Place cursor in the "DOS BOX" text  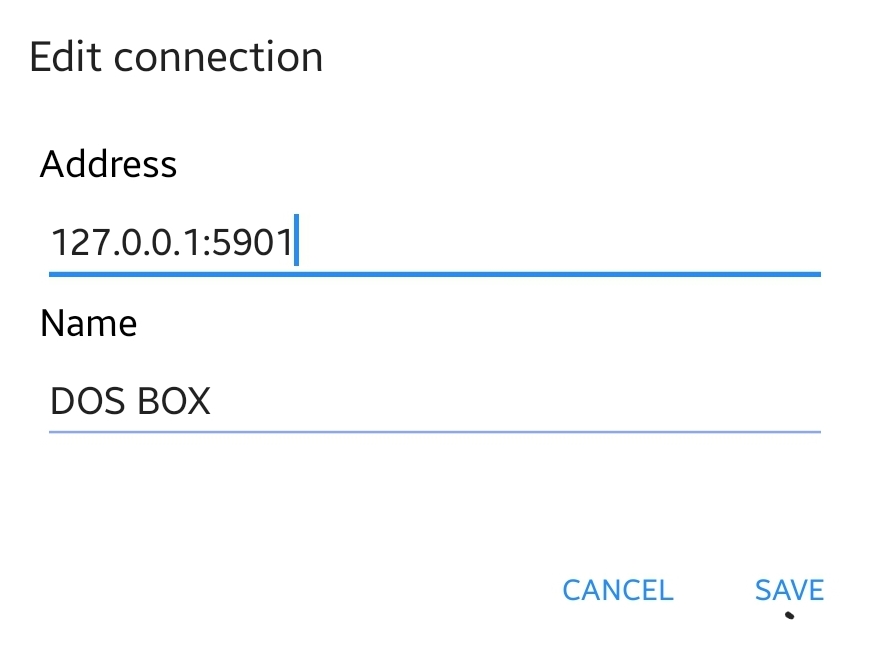[130, 402]
